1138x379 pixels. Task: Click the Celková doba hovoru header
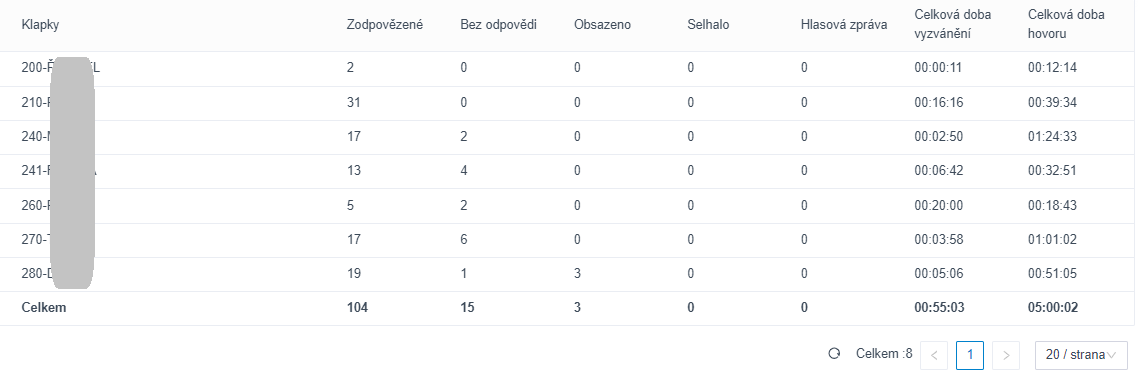(1067, 24)
